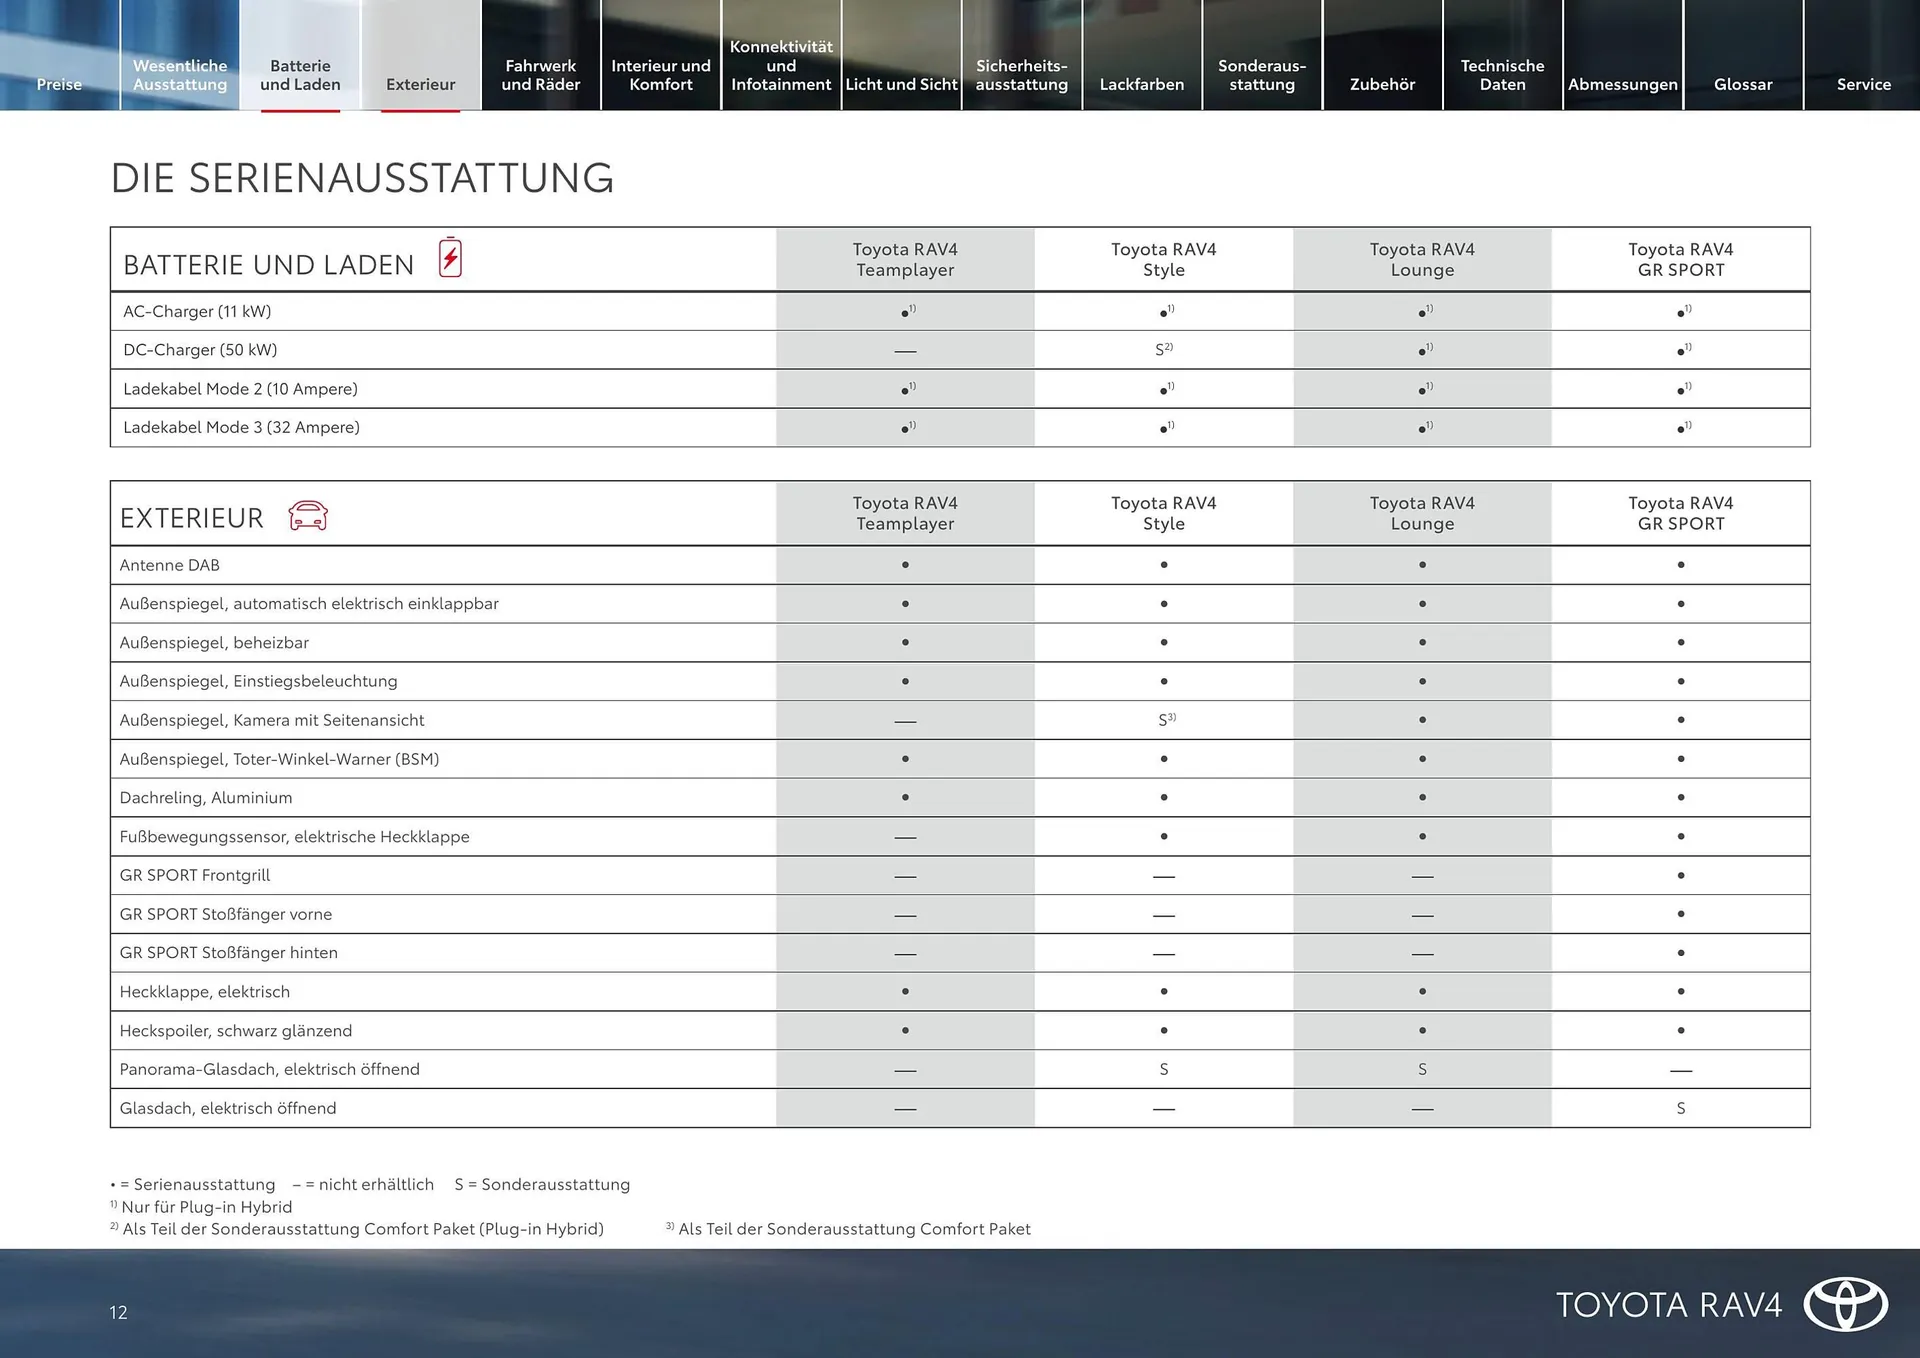
Task: Select the Licht und Sicht tab
Action: point(901,84)
